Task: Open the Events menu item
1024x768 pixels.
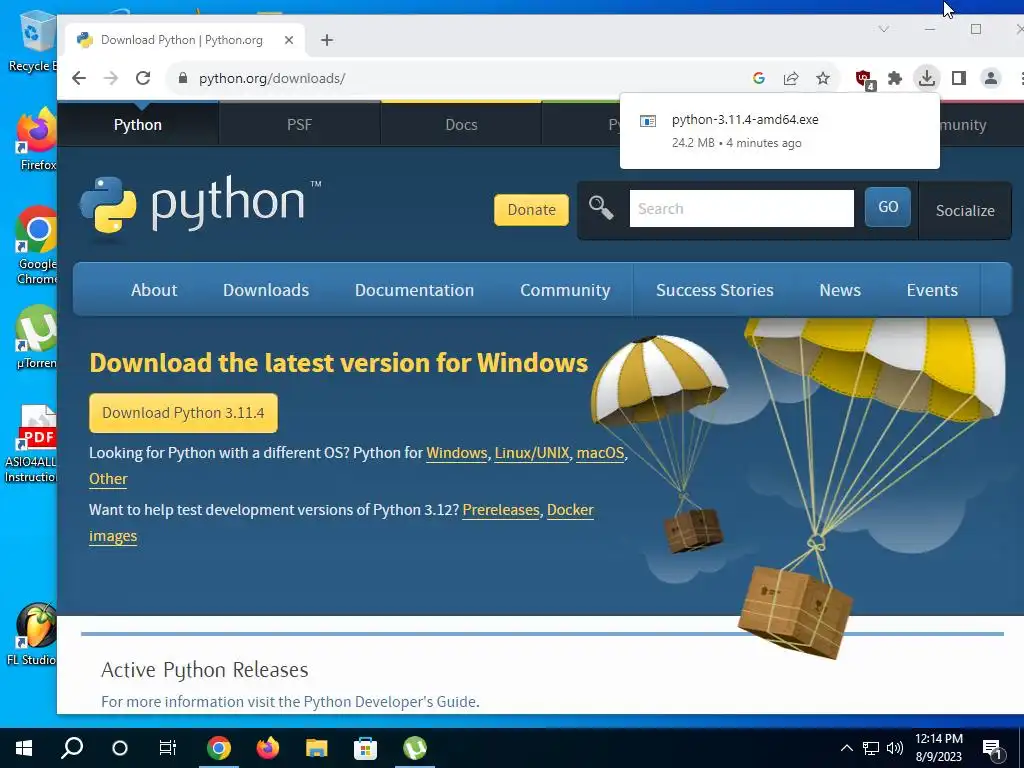Action: tap(932, 290)
